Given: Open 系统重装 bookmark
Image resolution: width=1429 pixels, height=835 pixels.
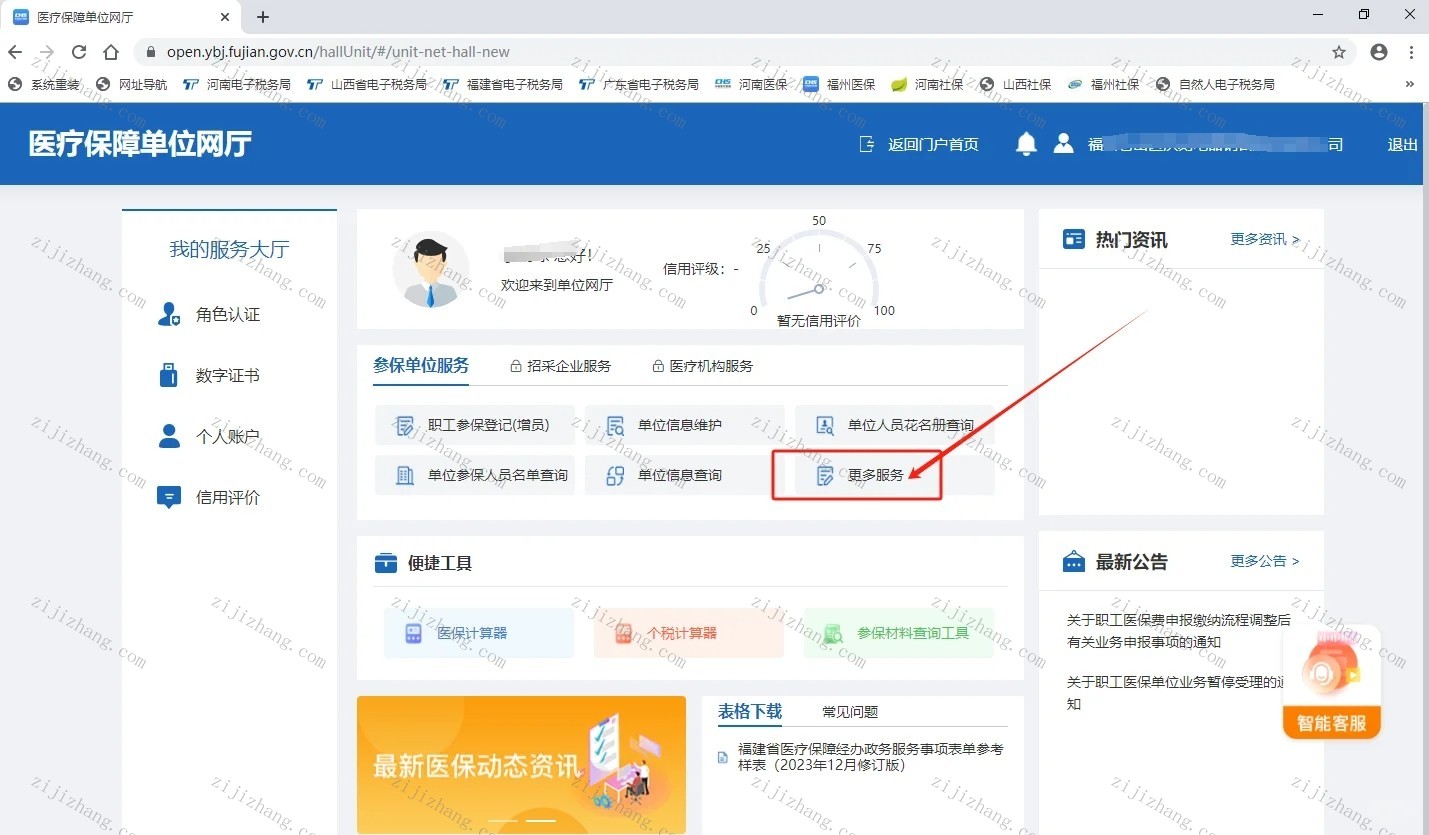Looking at the screenshot, I should (44, 85).
